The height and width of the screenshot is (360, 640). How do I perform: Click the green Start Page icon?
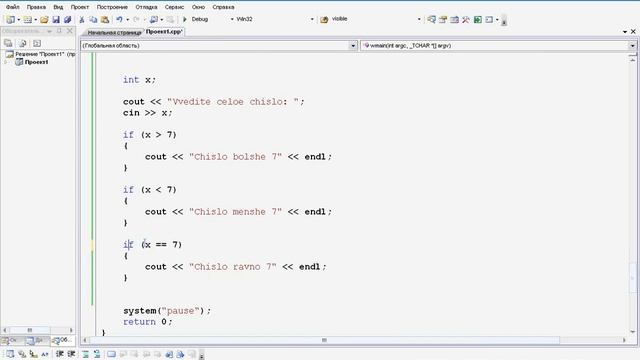click(x=478, y=19)
